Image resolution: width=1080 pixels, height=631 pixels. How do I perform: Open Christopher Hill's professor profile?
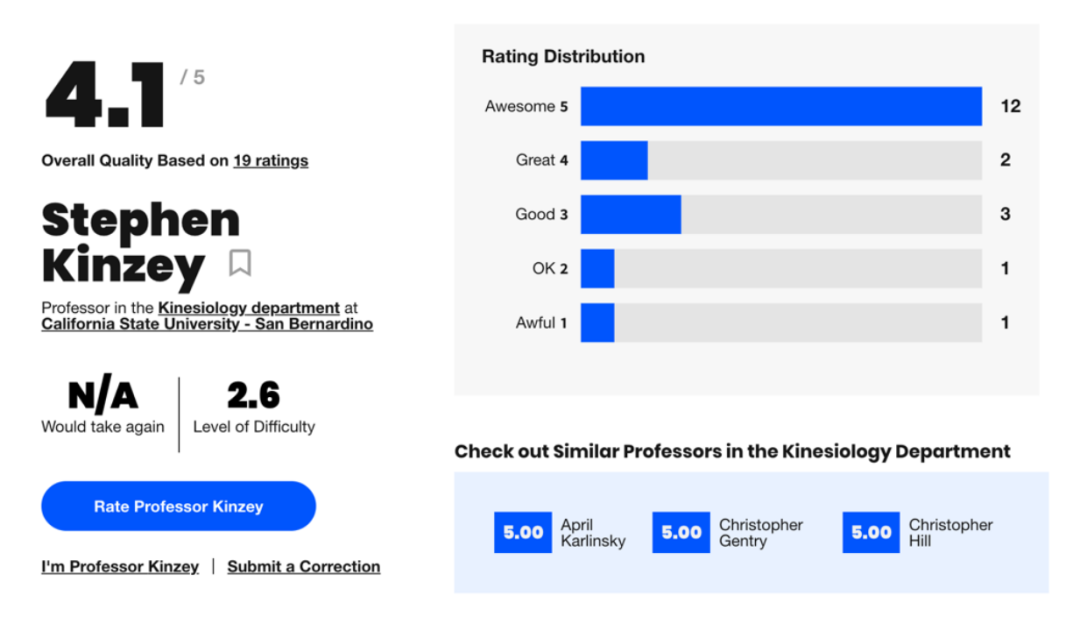click(x=950, y=533)
